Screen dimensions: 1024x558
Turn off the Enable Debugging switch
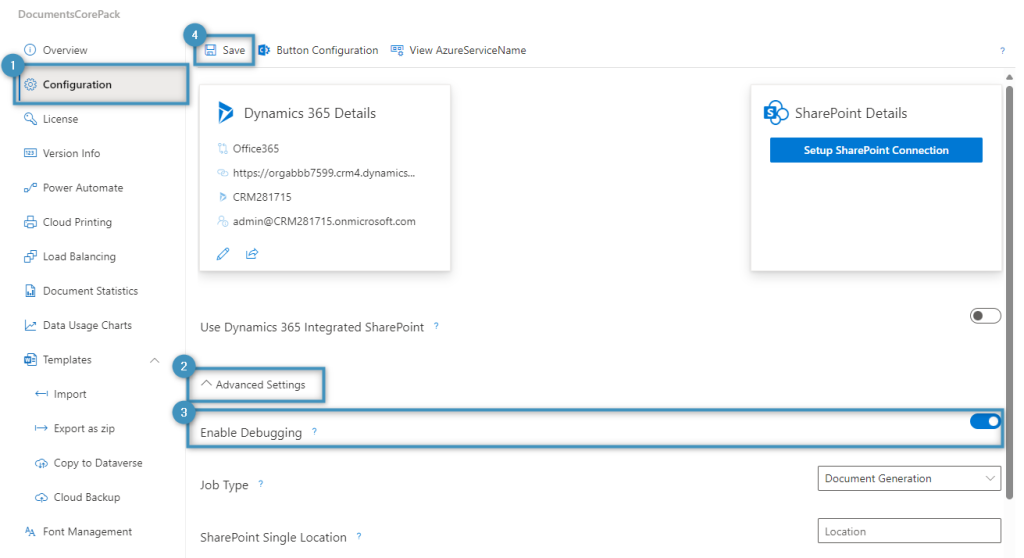click(x=985, y=421)
